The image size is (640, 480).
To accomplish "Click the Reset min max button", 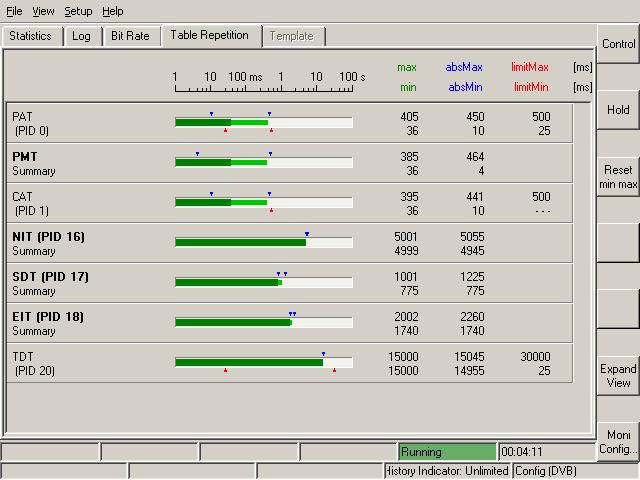I will [618, 177].
